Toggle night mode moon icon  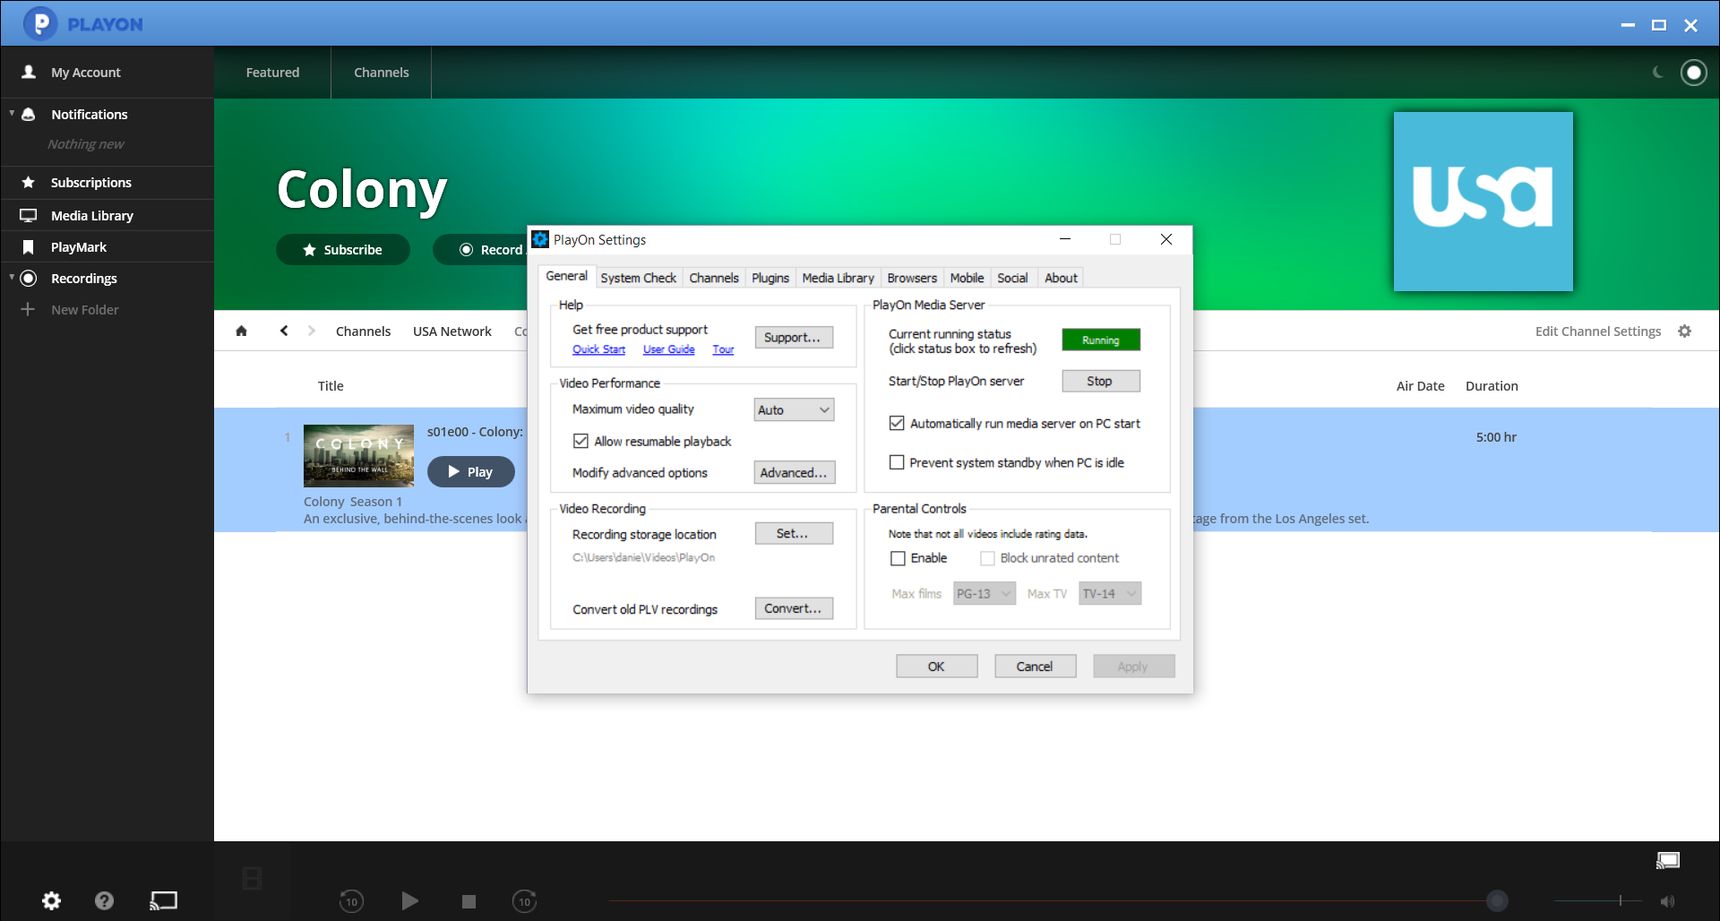point(1657,72)
